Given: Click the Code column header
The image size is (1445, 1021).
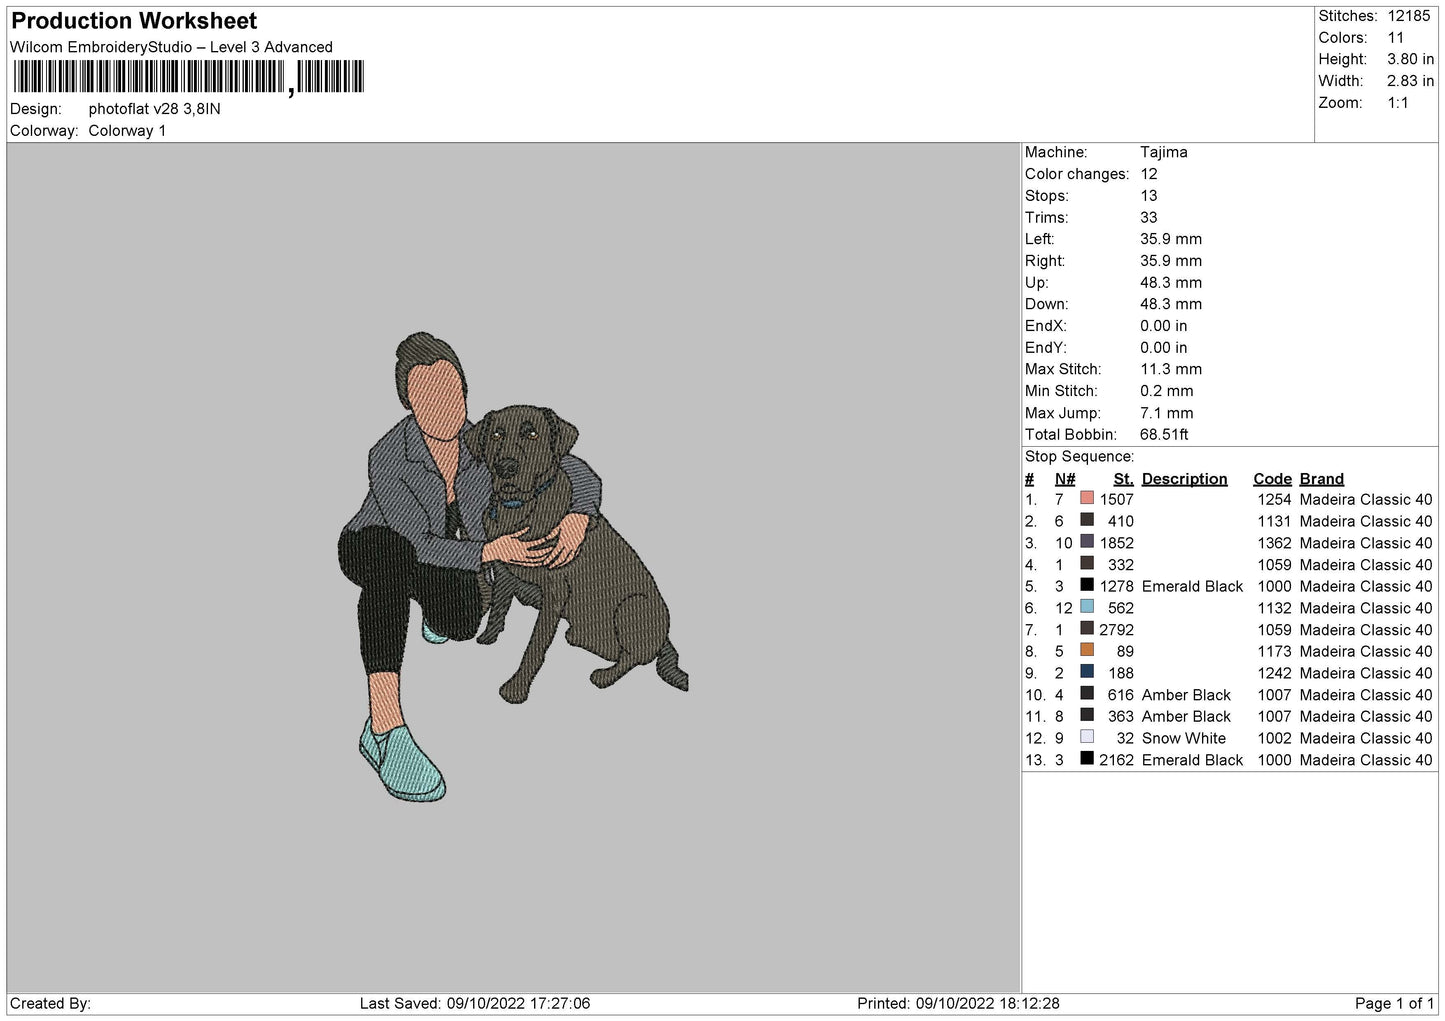Looking at the screenshot, I should [x=1272, y=479].
